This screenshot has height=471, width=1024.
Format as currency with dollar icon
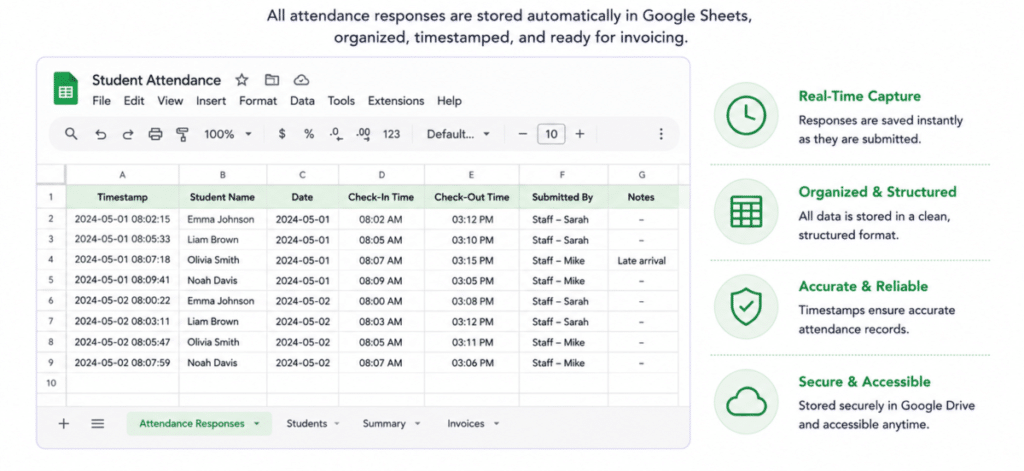tap(282, 134)
